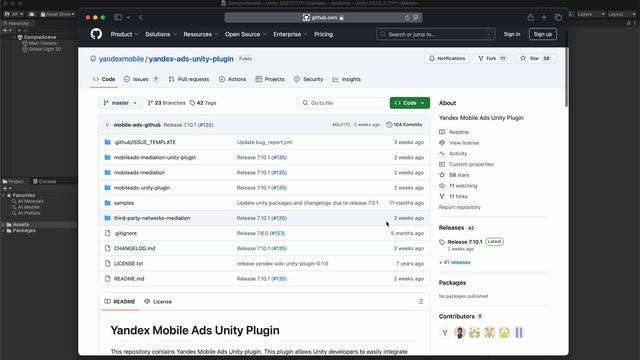Image resolution: width=640 pixels, height=360 pixels.
Task: Open a new Safari tab with plus icon
Action: pyautogui.click(x=544, y=18)
